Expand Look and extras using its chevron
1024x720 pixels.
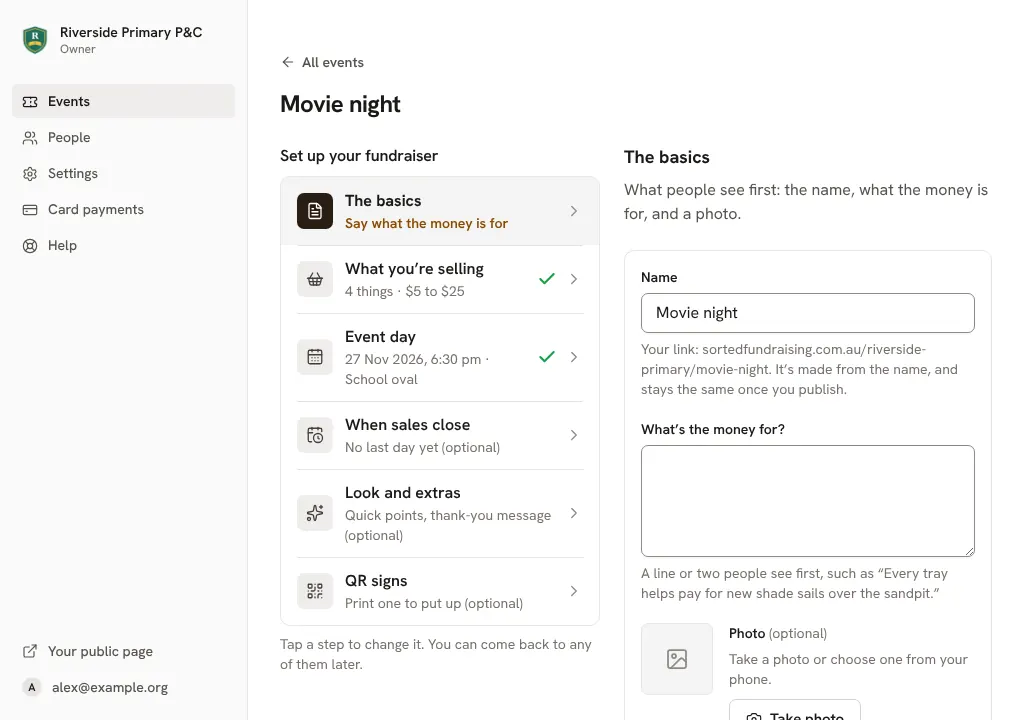(x=573, y=513)
